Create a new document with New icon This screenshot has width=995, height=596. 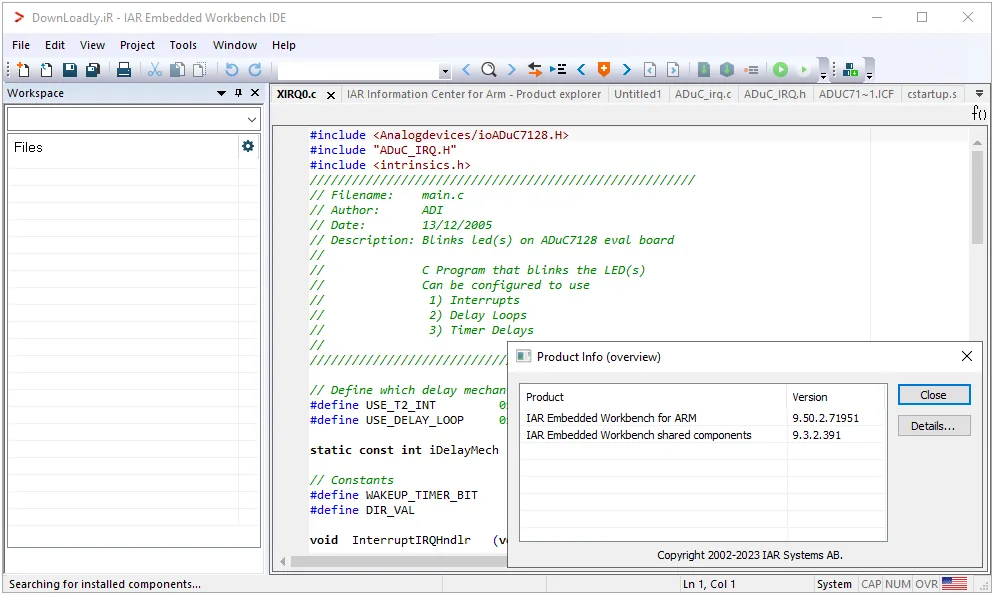pyautogui.click(x=23, y=70)
